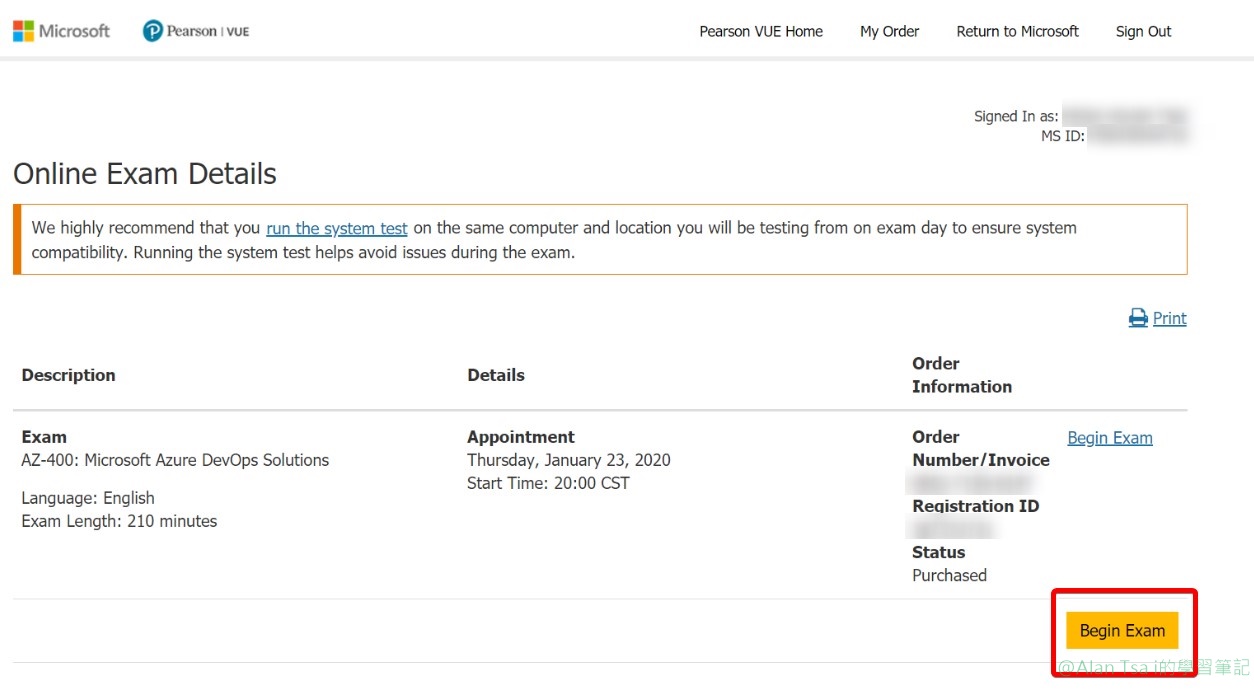
Task: Click the Order Information column header
Action: tap(961, 375)
